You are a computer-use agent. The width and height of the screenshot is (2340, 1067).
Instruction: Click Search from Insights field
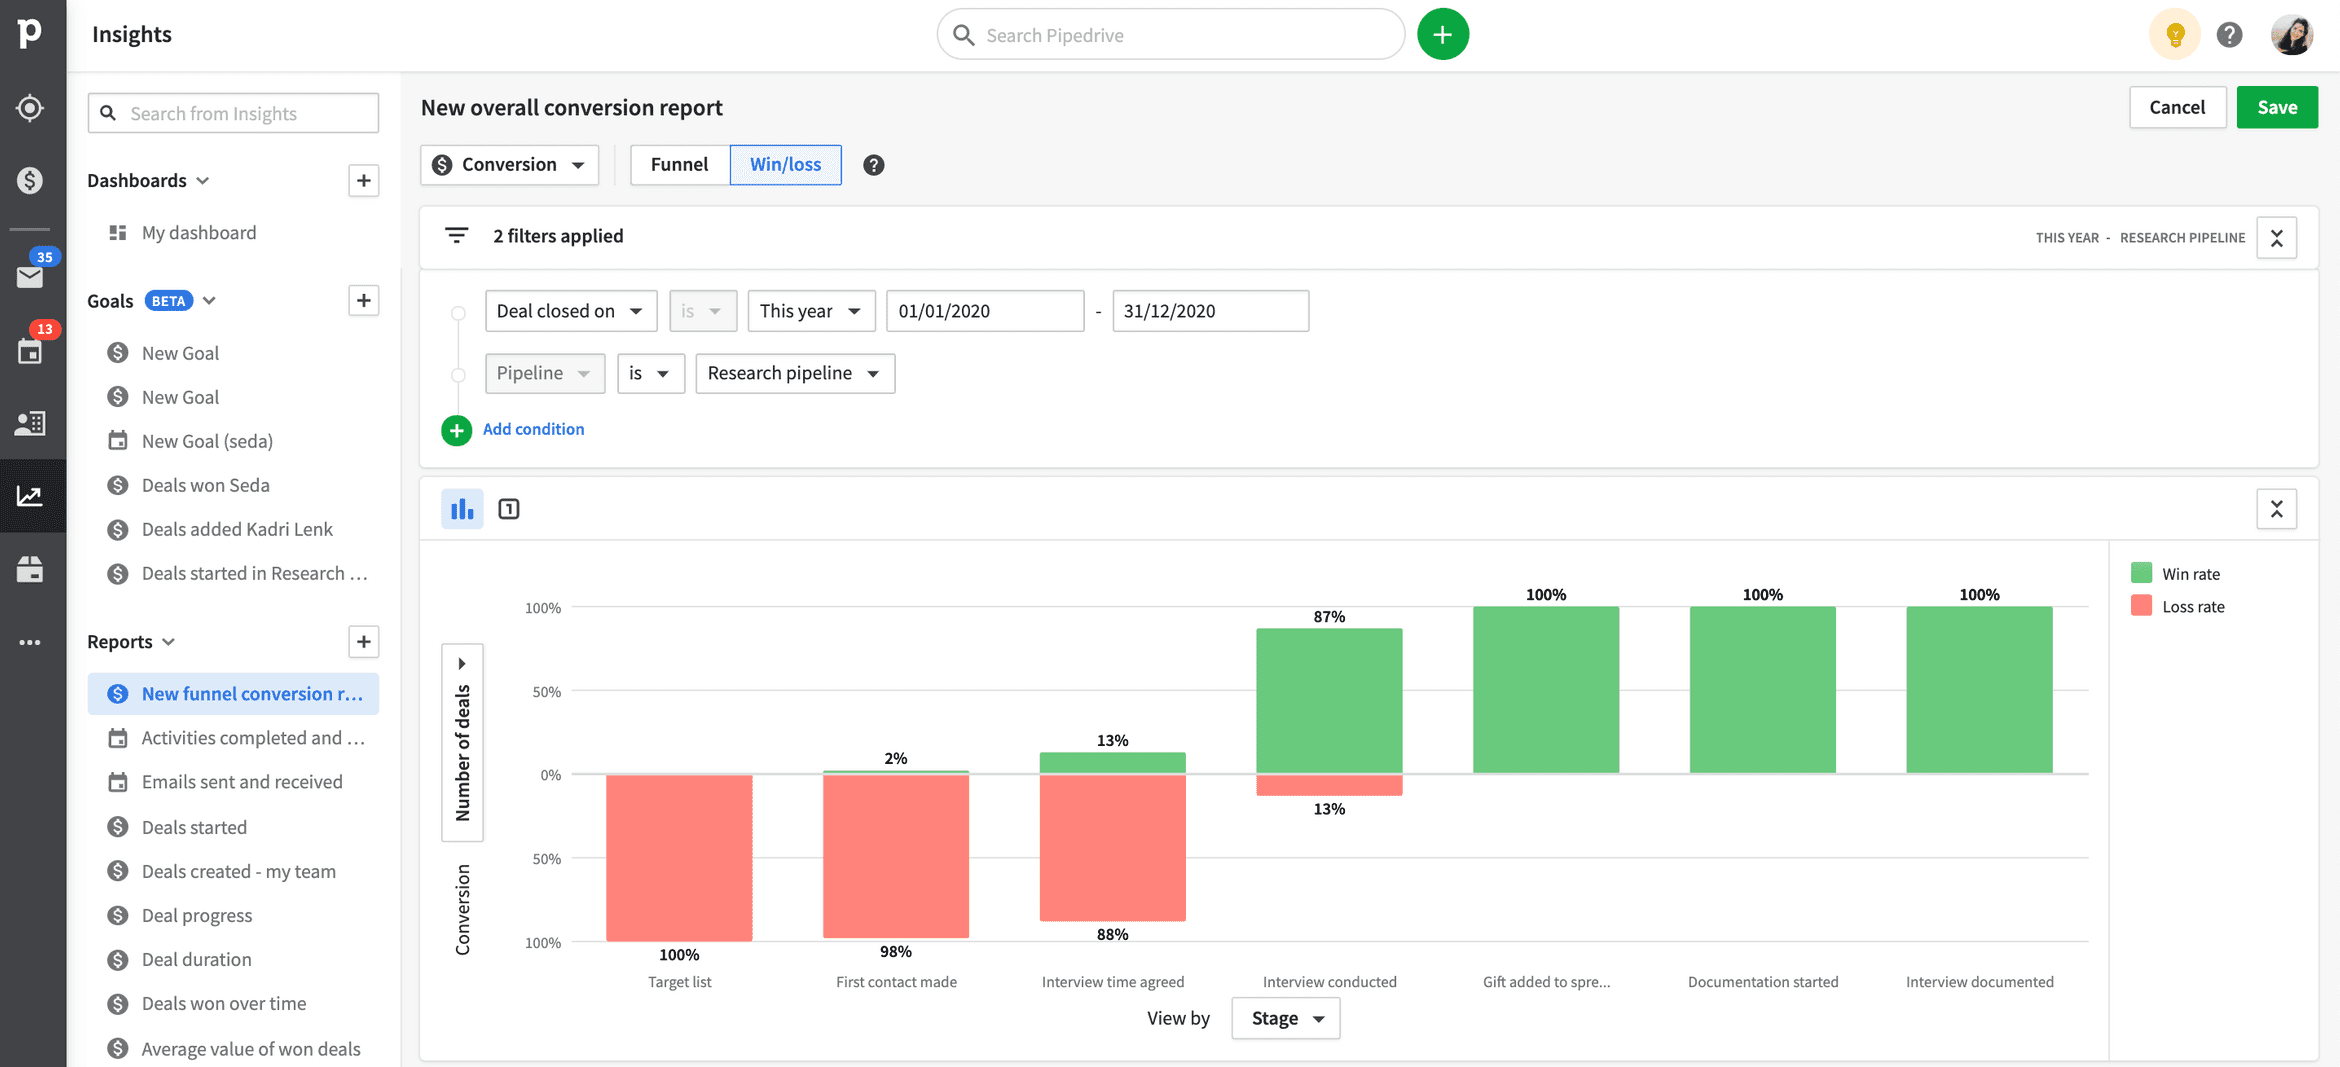tap(233, 113)
